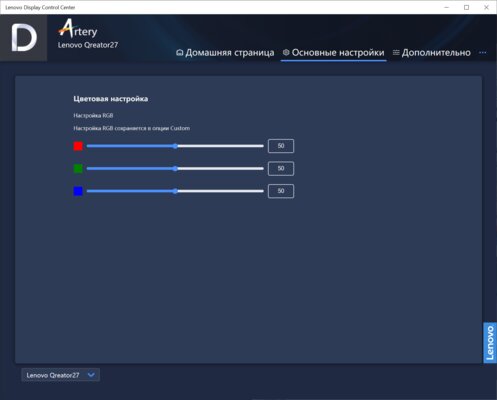Click the red channel slider track

pyautogui.click(x=175, y=146)
